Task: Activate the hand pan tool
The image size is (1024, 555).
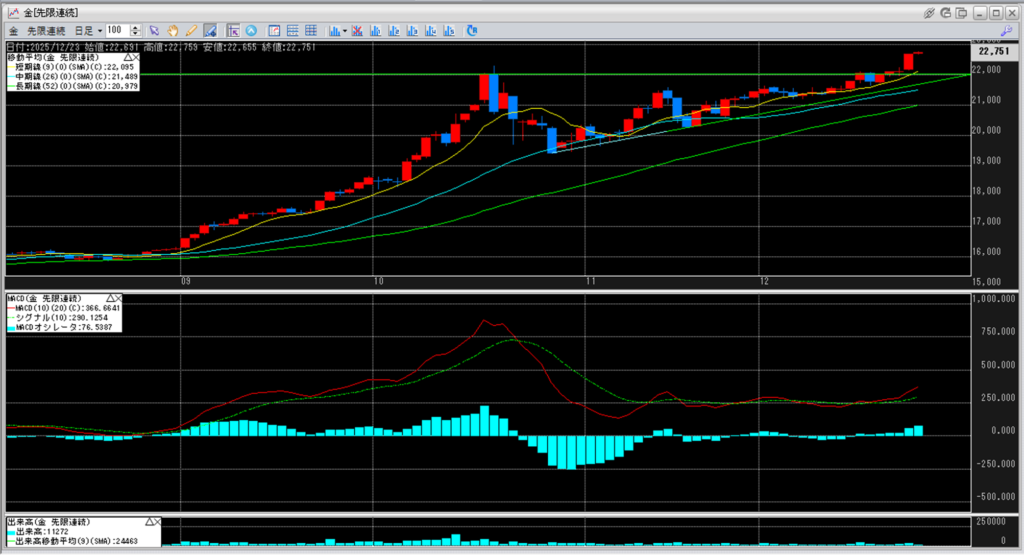Action: coord(173,31)
